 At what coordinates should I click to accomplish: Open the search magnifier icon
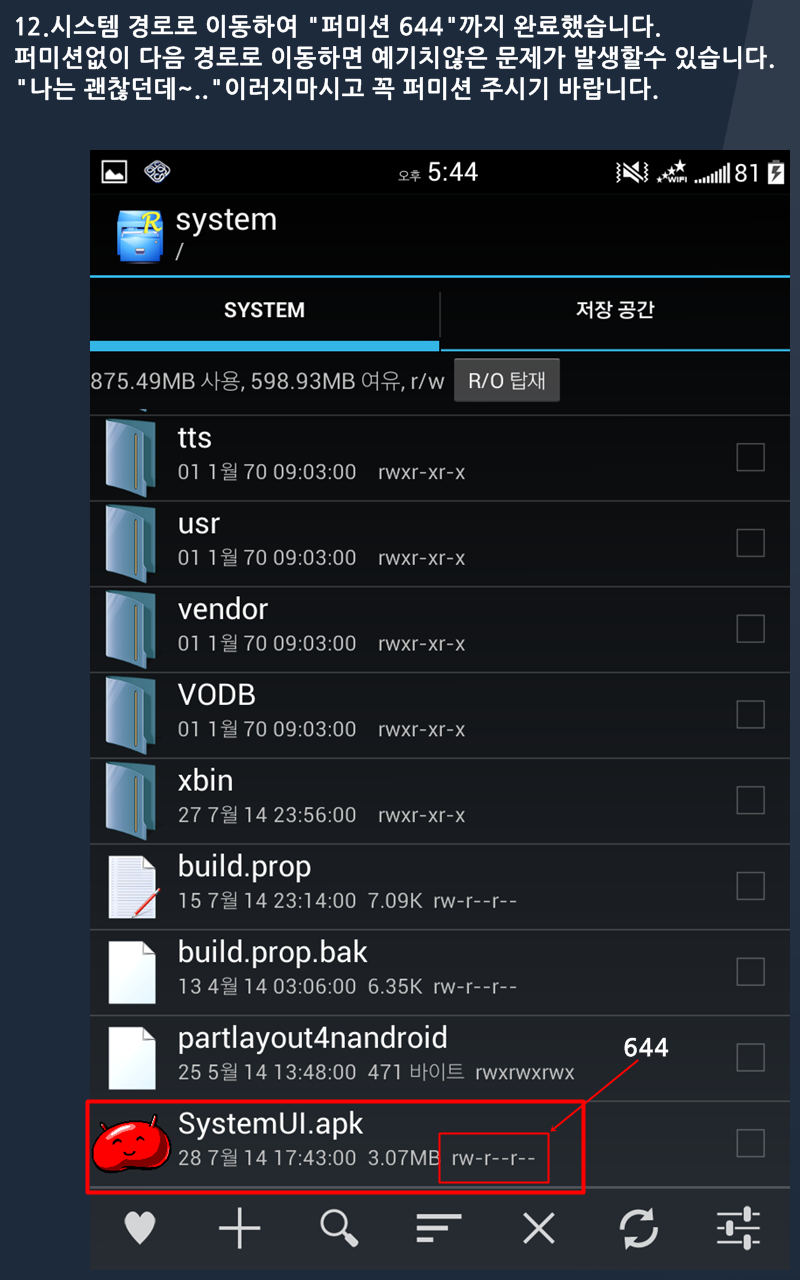[340, 1227]
